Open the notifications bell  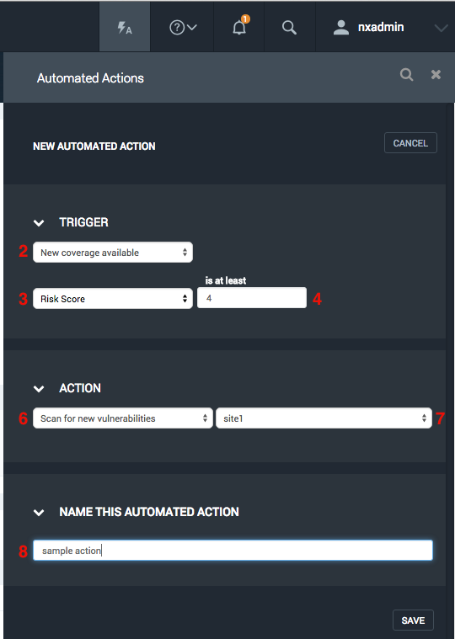(240, 27)
